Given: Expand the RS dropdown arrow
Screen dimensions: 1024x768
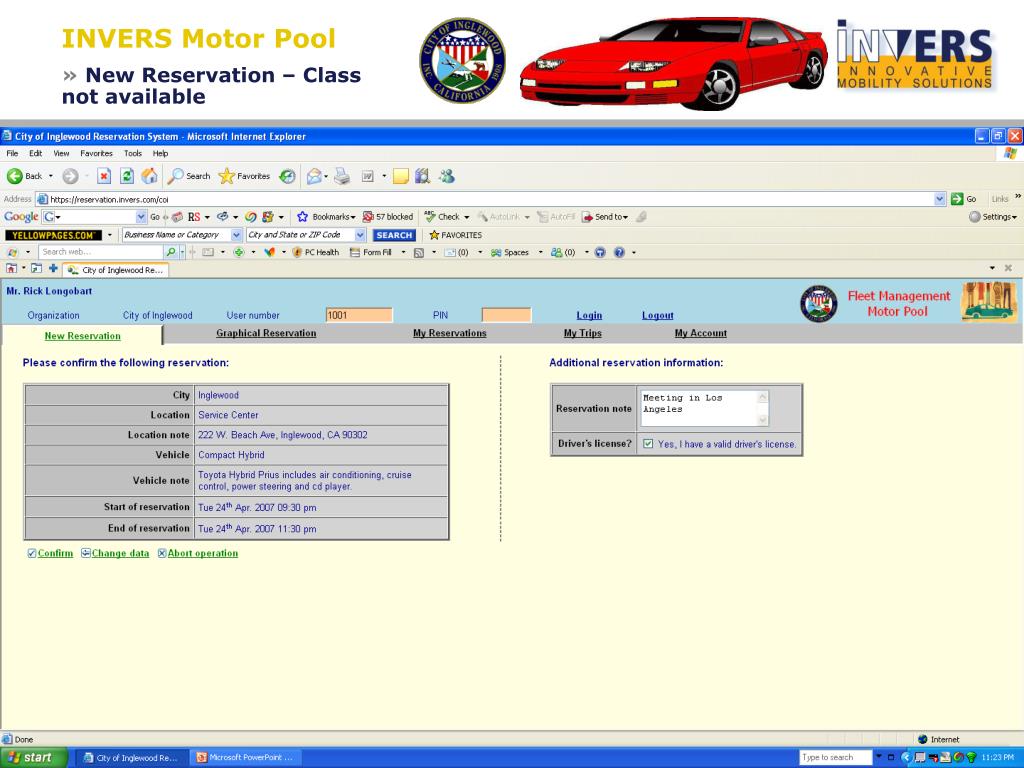Looking at the screenshot, I should pos(207,217).
